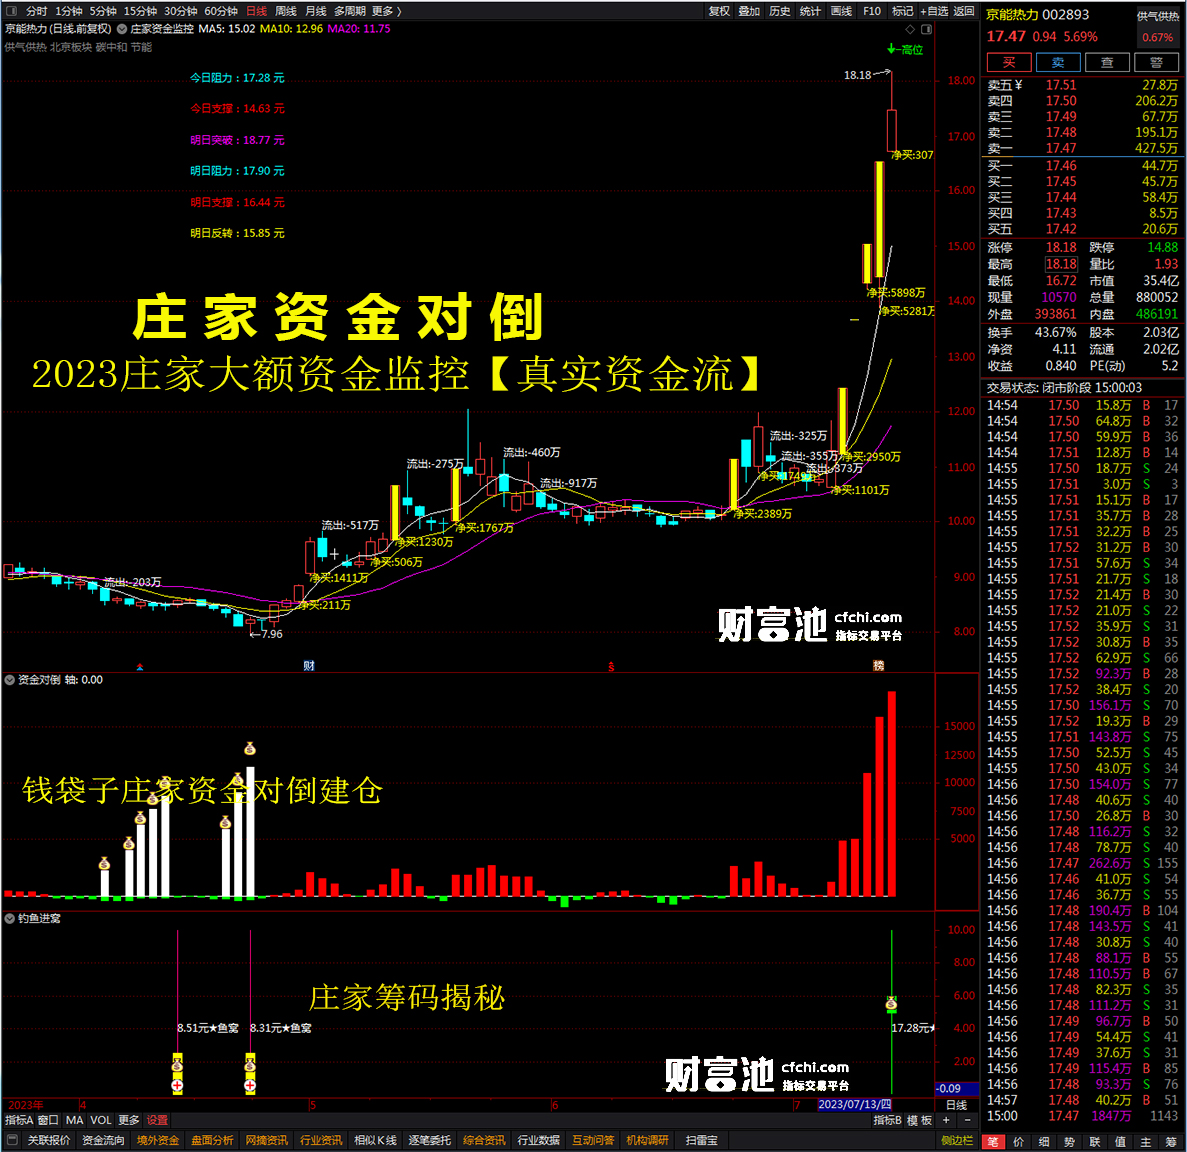
Task: Open 多周期 multi-period view
Action: (x=350, y=11)
